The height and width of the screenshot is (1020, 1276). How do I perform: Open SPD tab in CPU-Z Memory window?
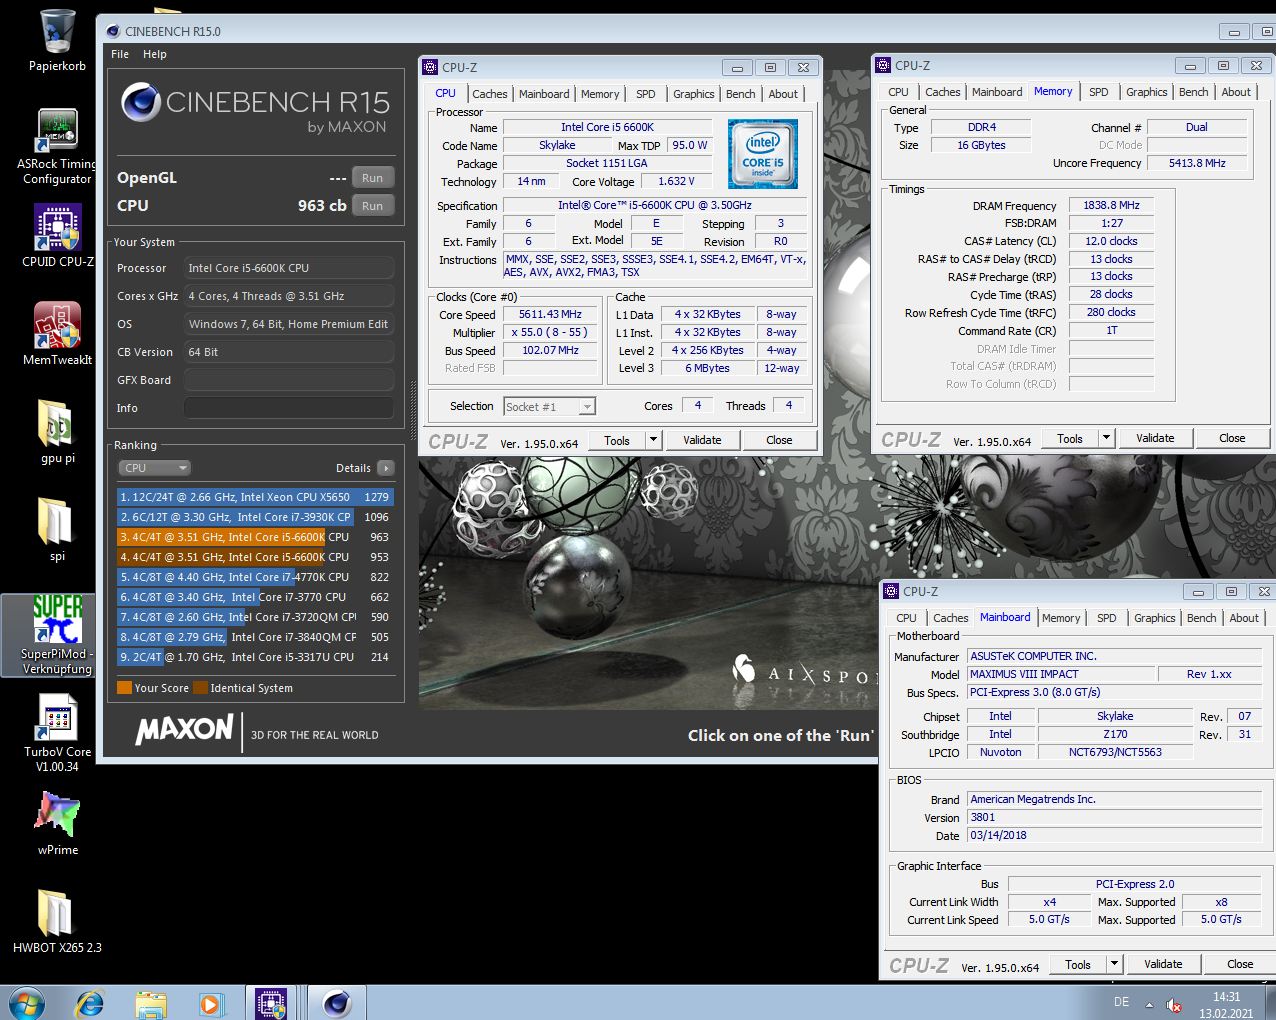coord(1099,92)
